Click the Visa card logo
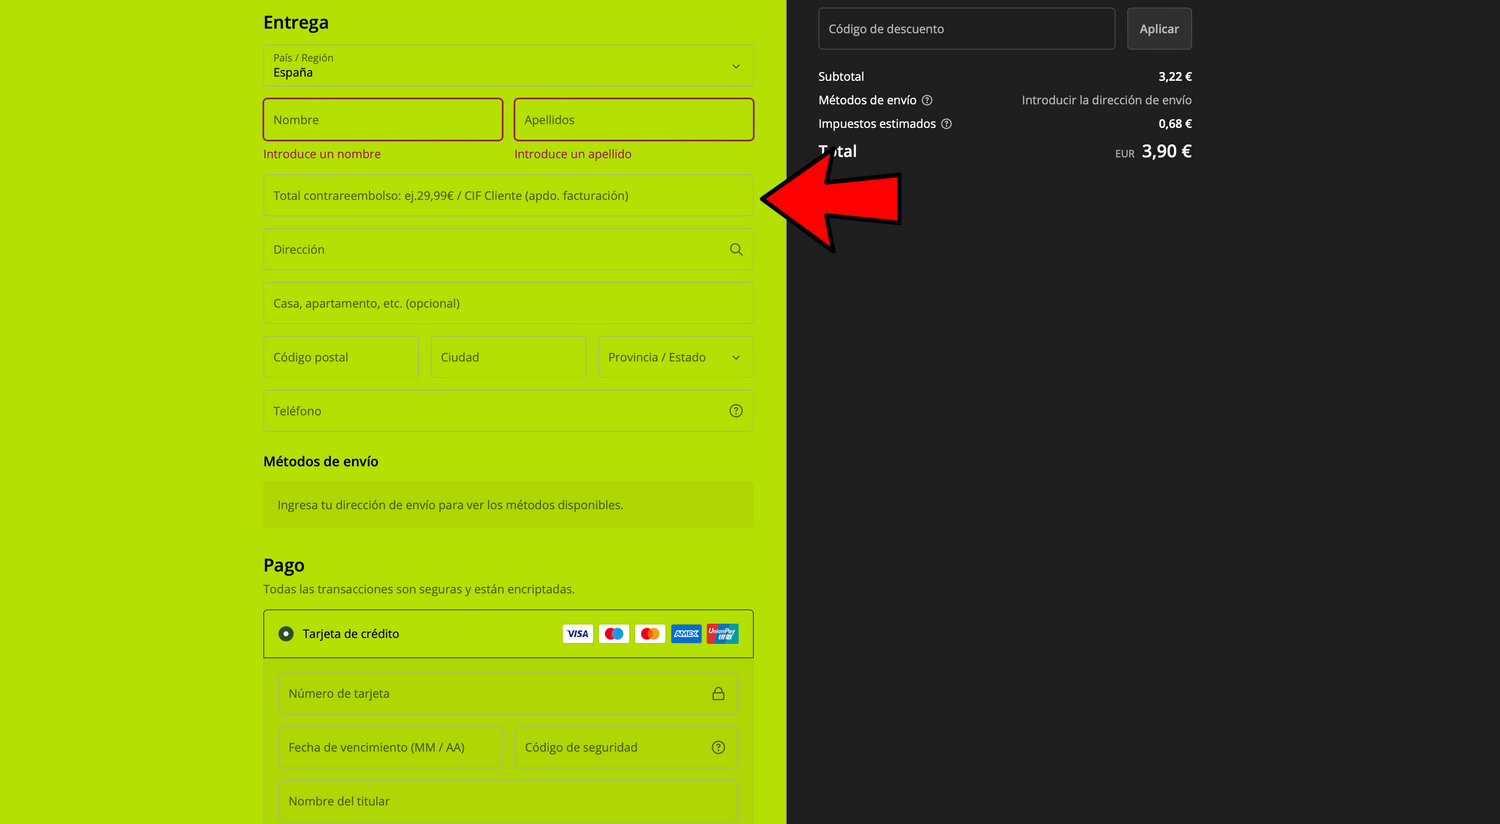1500x824 pixels. tap(578, 634)
